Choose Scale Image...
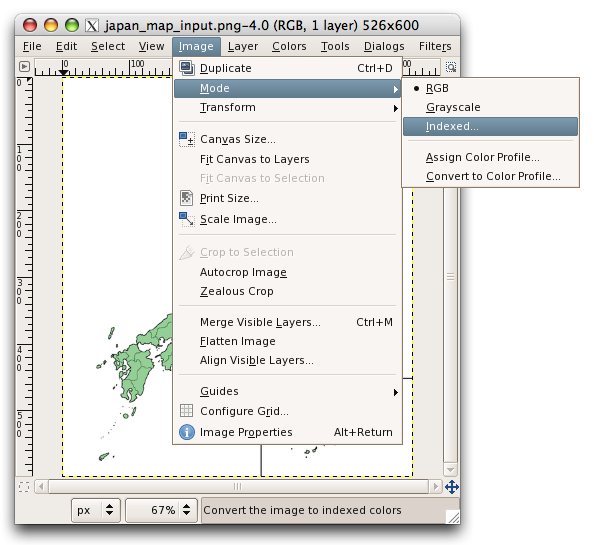 (287, 219)
